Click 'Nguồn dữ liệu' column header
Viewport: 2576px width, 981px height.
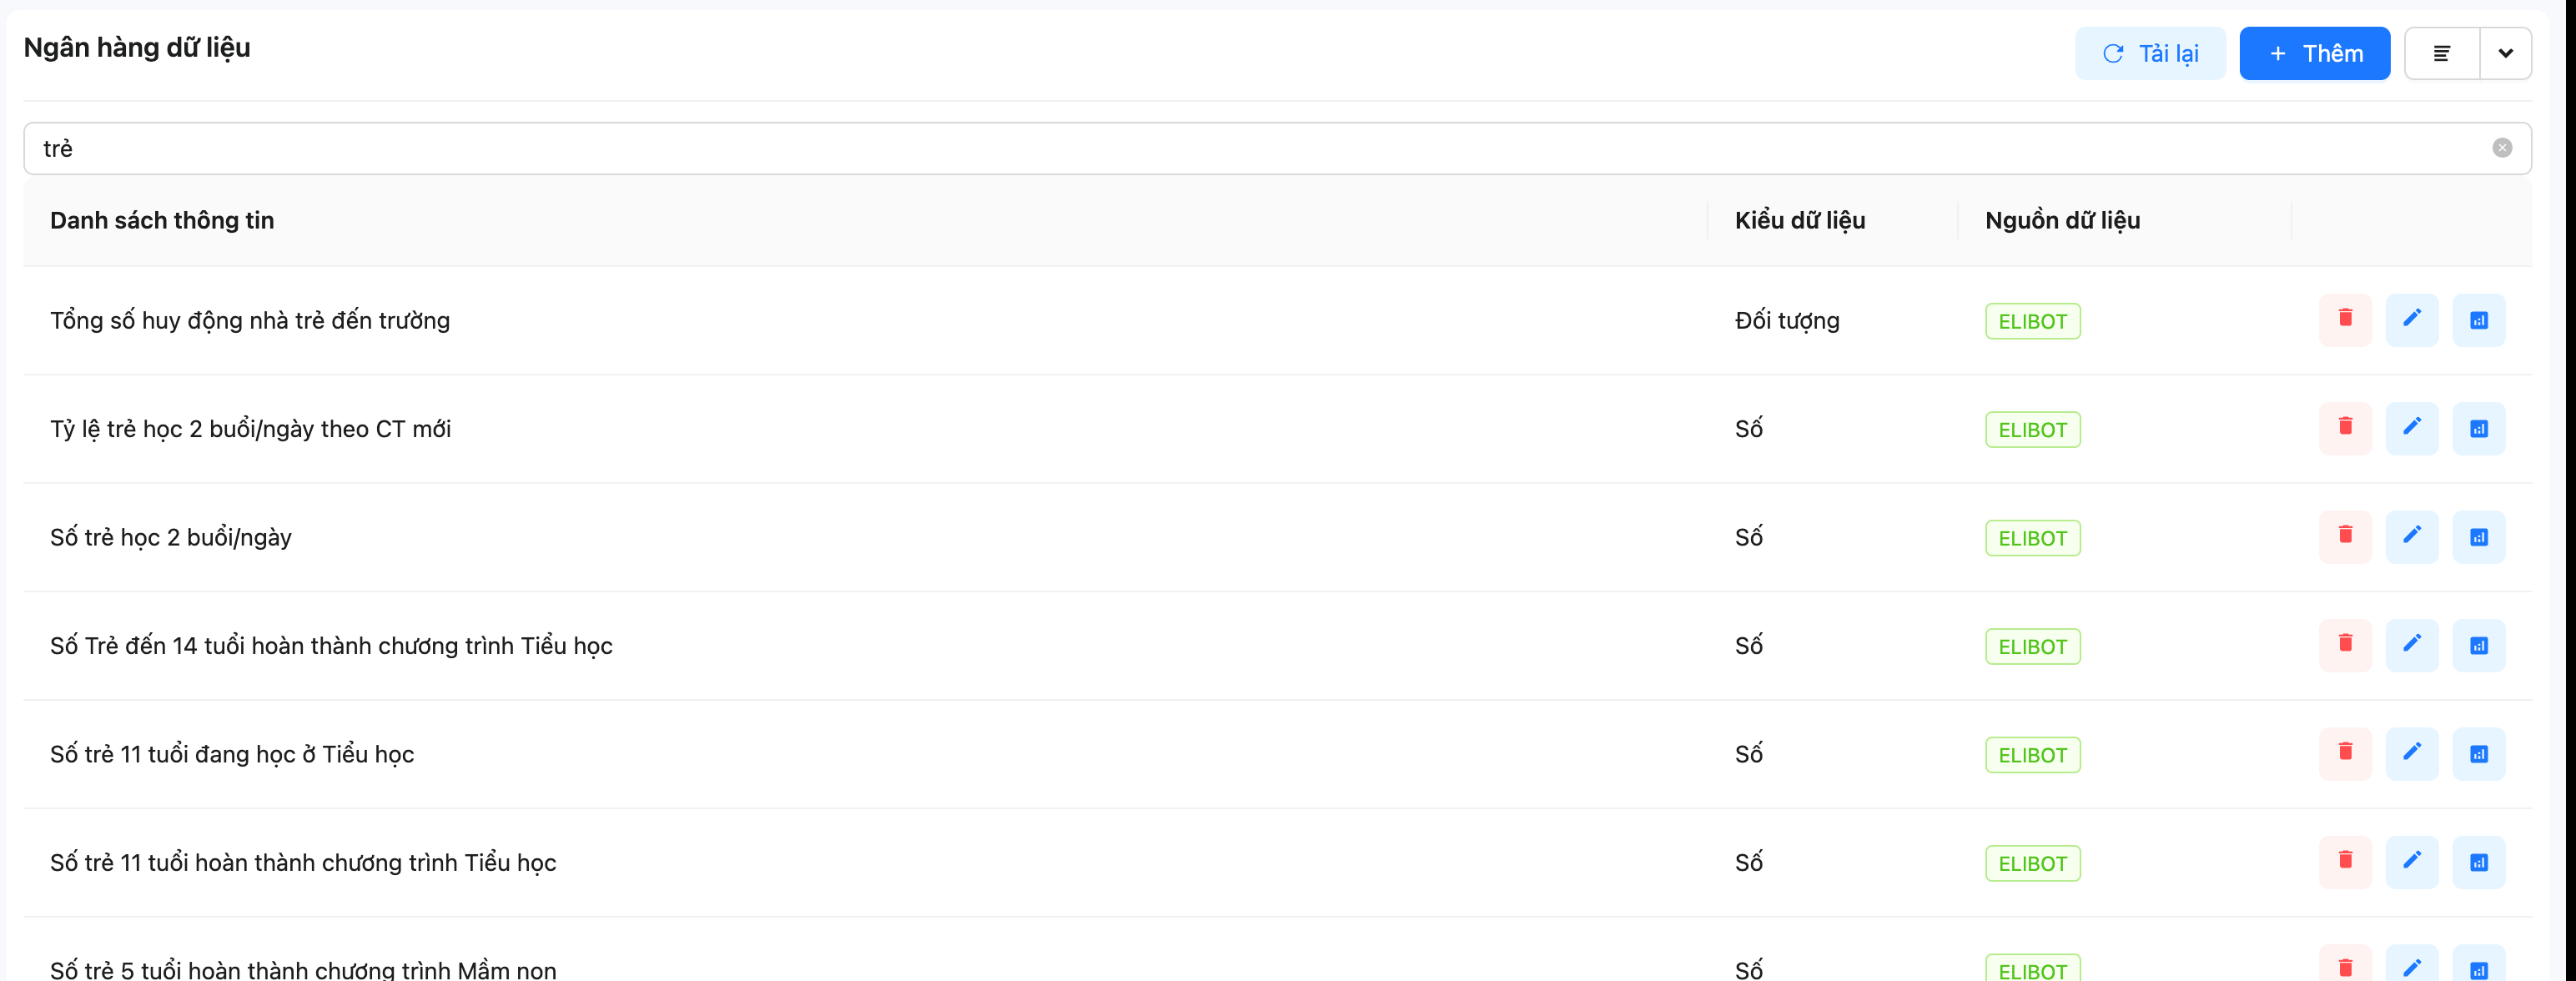point(2062,220)
